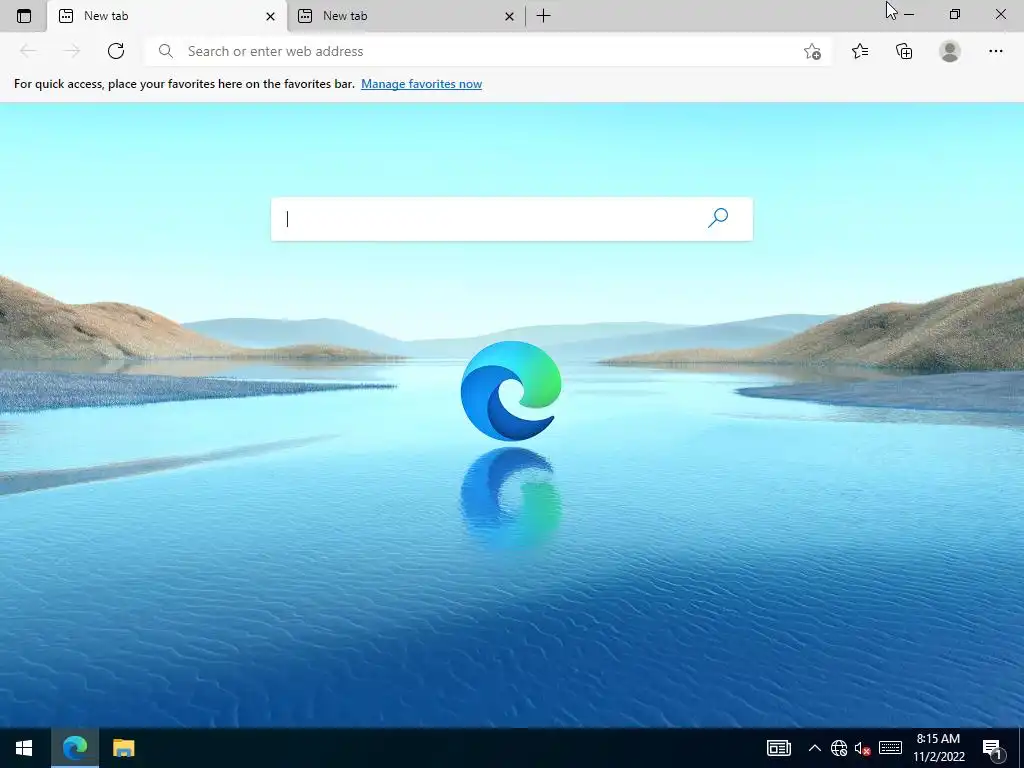Focus the page search box
The height and width of the screenshot is (768, 1024).
tap(511, 219)
